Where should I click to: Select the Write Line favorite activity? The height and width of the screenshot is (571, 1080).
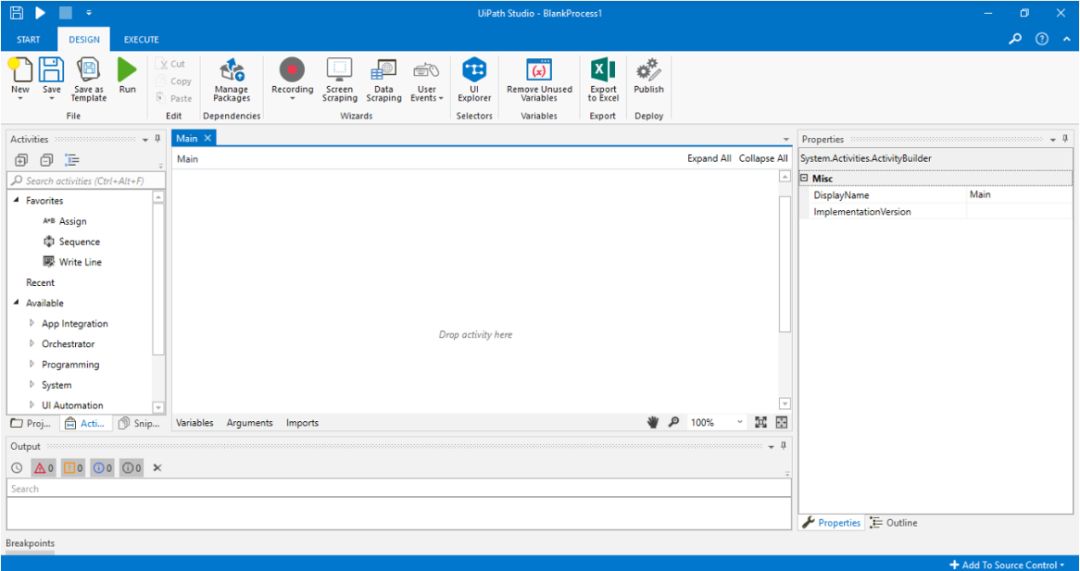tap(72, 262)
